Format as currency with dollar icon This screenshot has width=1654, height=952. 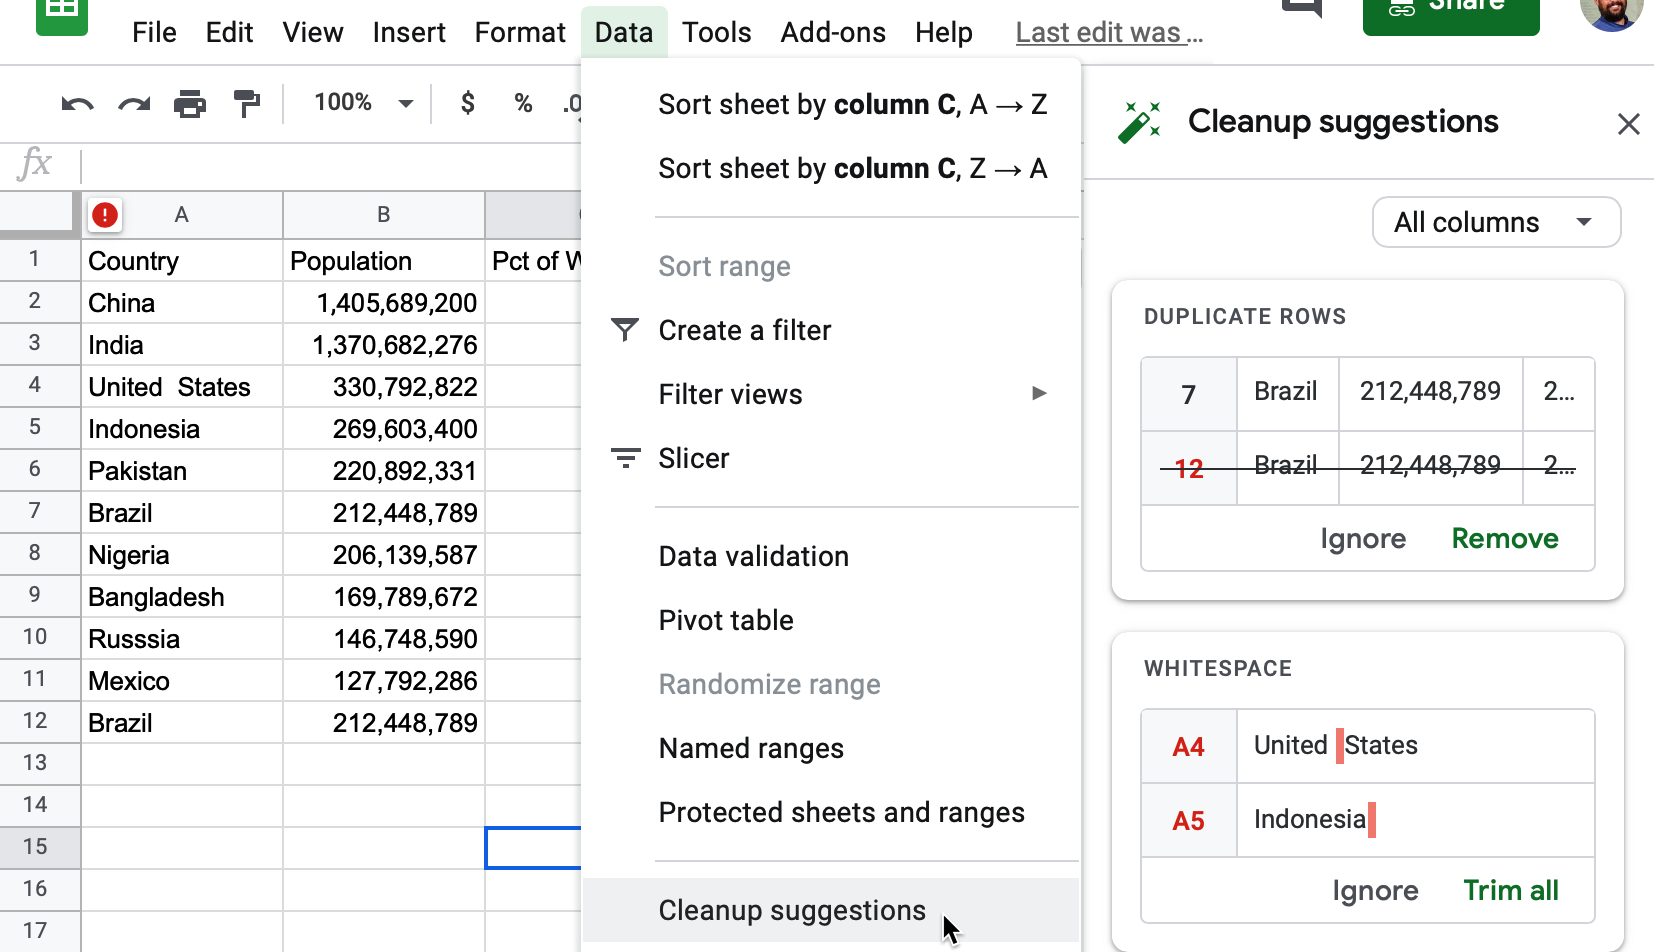coord(467,103)
